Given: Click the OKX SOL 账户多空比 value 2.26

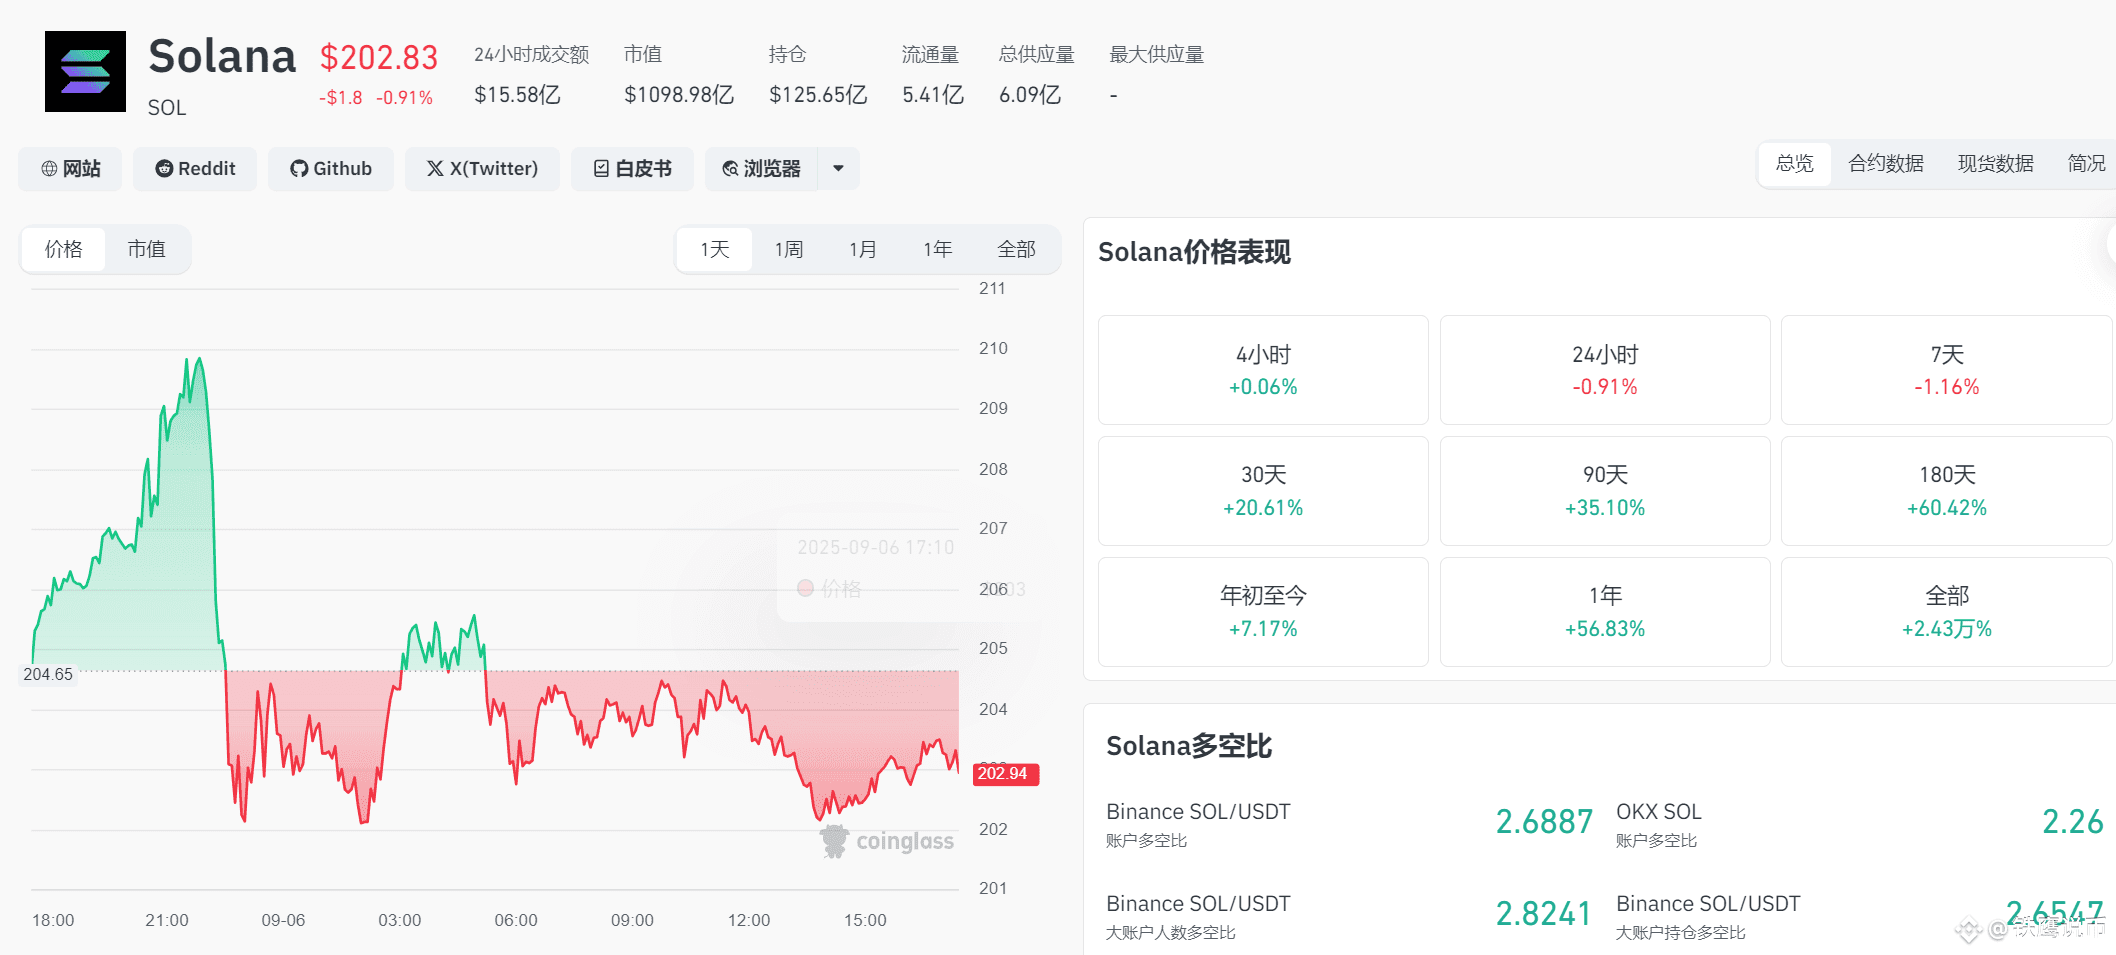Looking at the screenshot, I should pos(2072,822).
